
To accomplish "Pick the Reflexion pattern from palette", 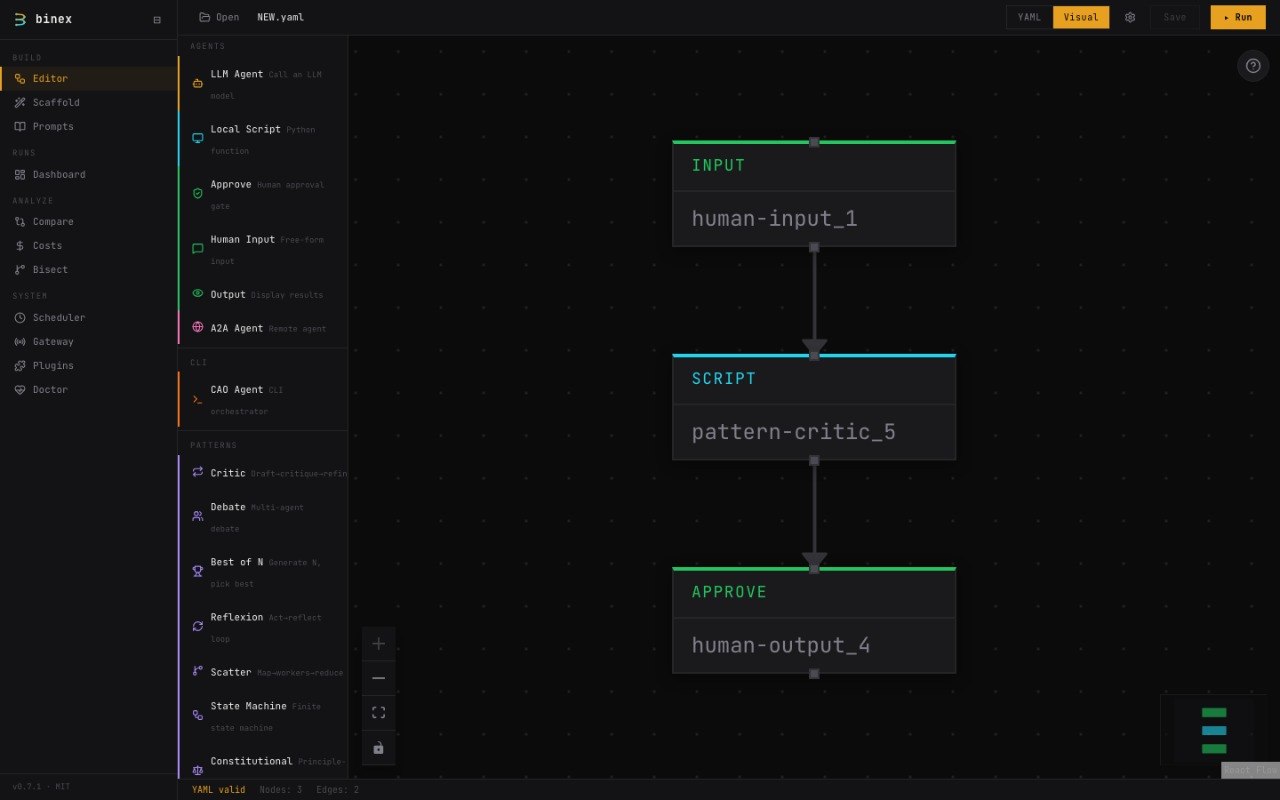I will [263, 627].
